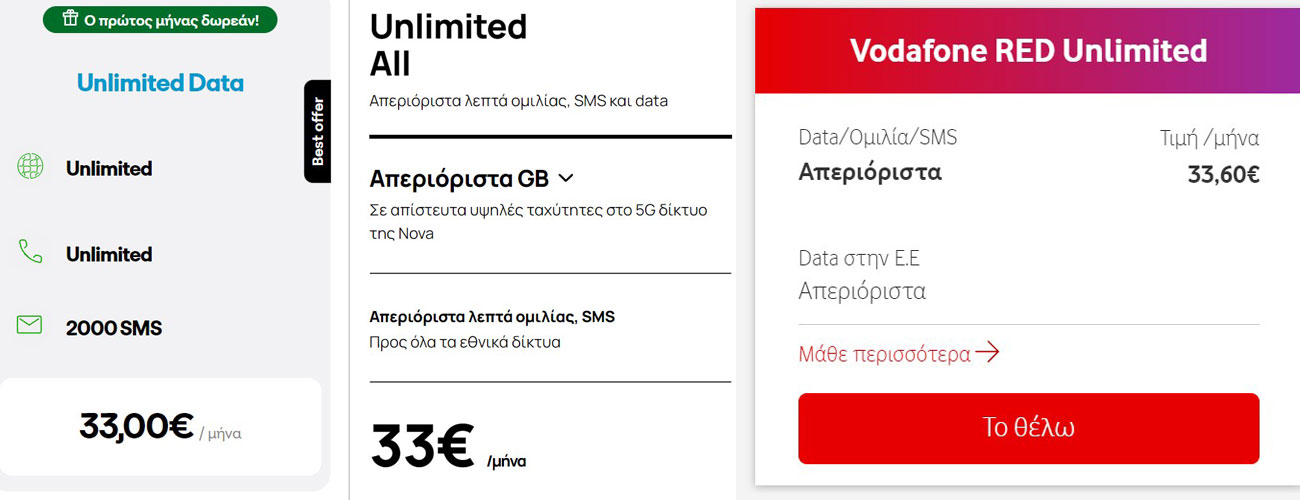Expand the Απεριόριστα GB chevron
The image size is (1300, 500).
(565, 178)
